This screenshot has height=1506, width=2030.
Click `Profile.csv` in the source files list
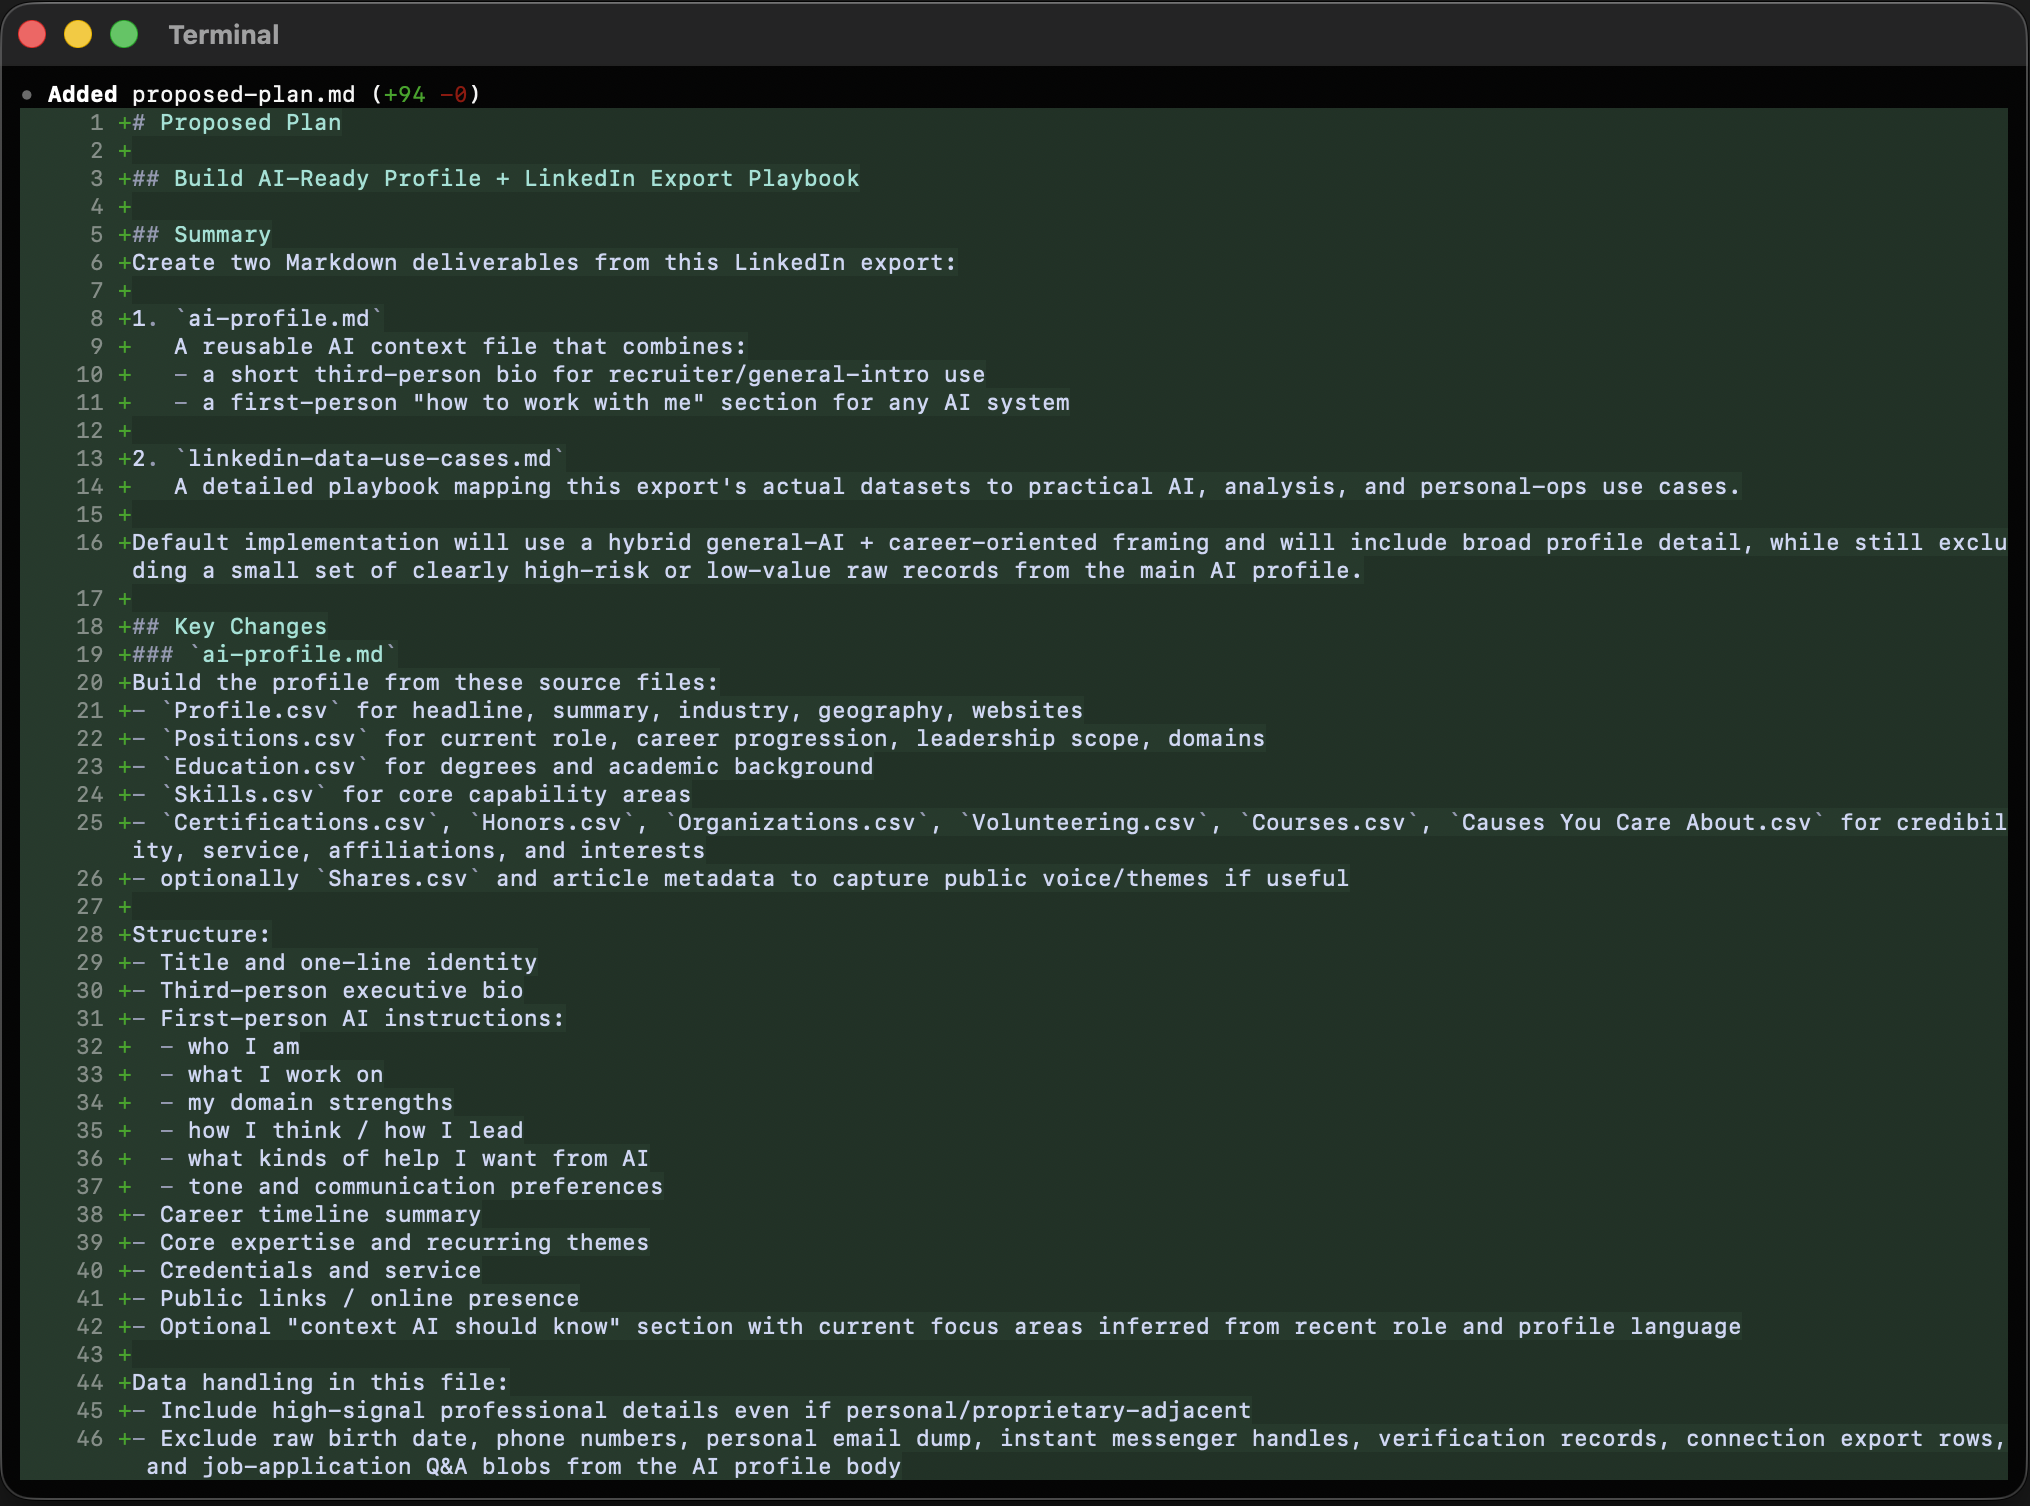(x=250, y=710)
